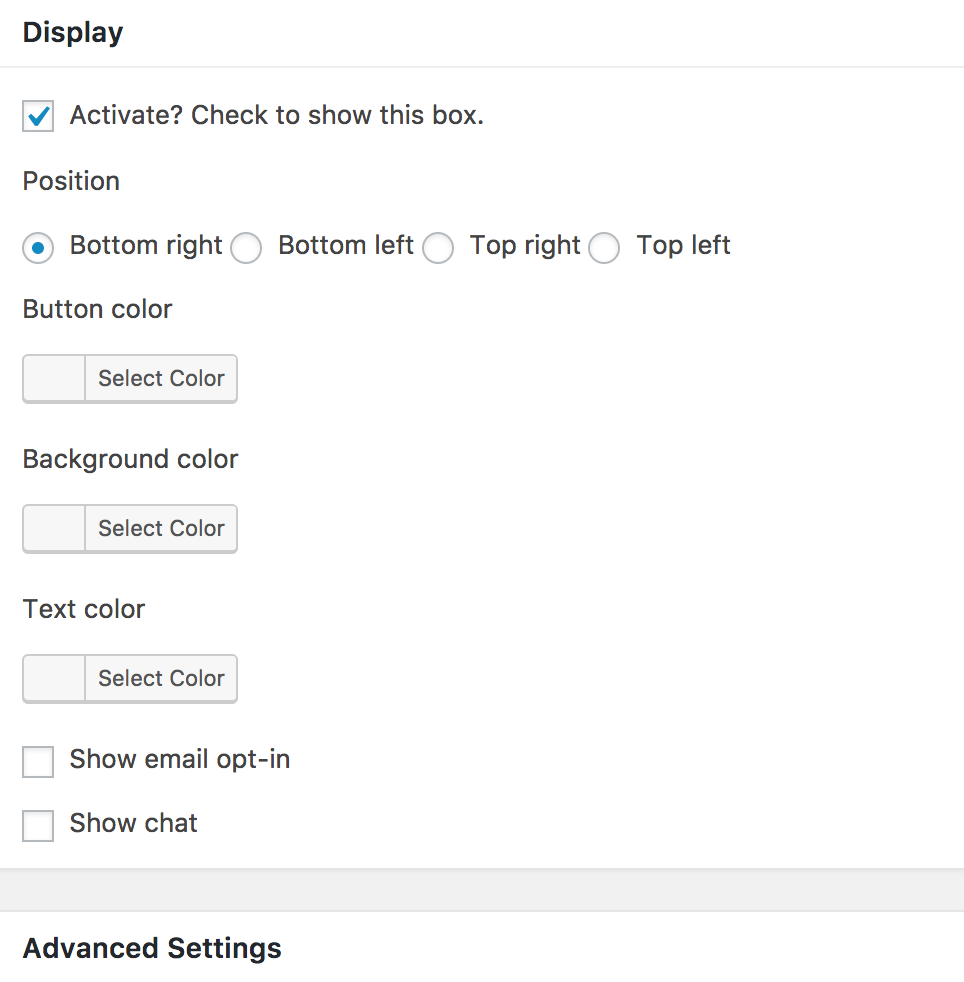The height and width of the screenshot is (982, 964).
Task: Enable Show chat checkbox
Action: coord(38,825)
